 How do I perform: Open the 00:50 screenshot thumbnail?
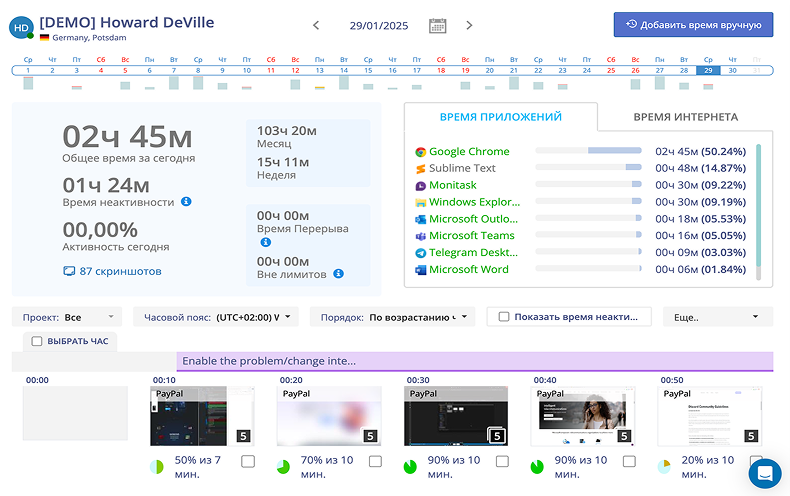(x=710, y=416)
